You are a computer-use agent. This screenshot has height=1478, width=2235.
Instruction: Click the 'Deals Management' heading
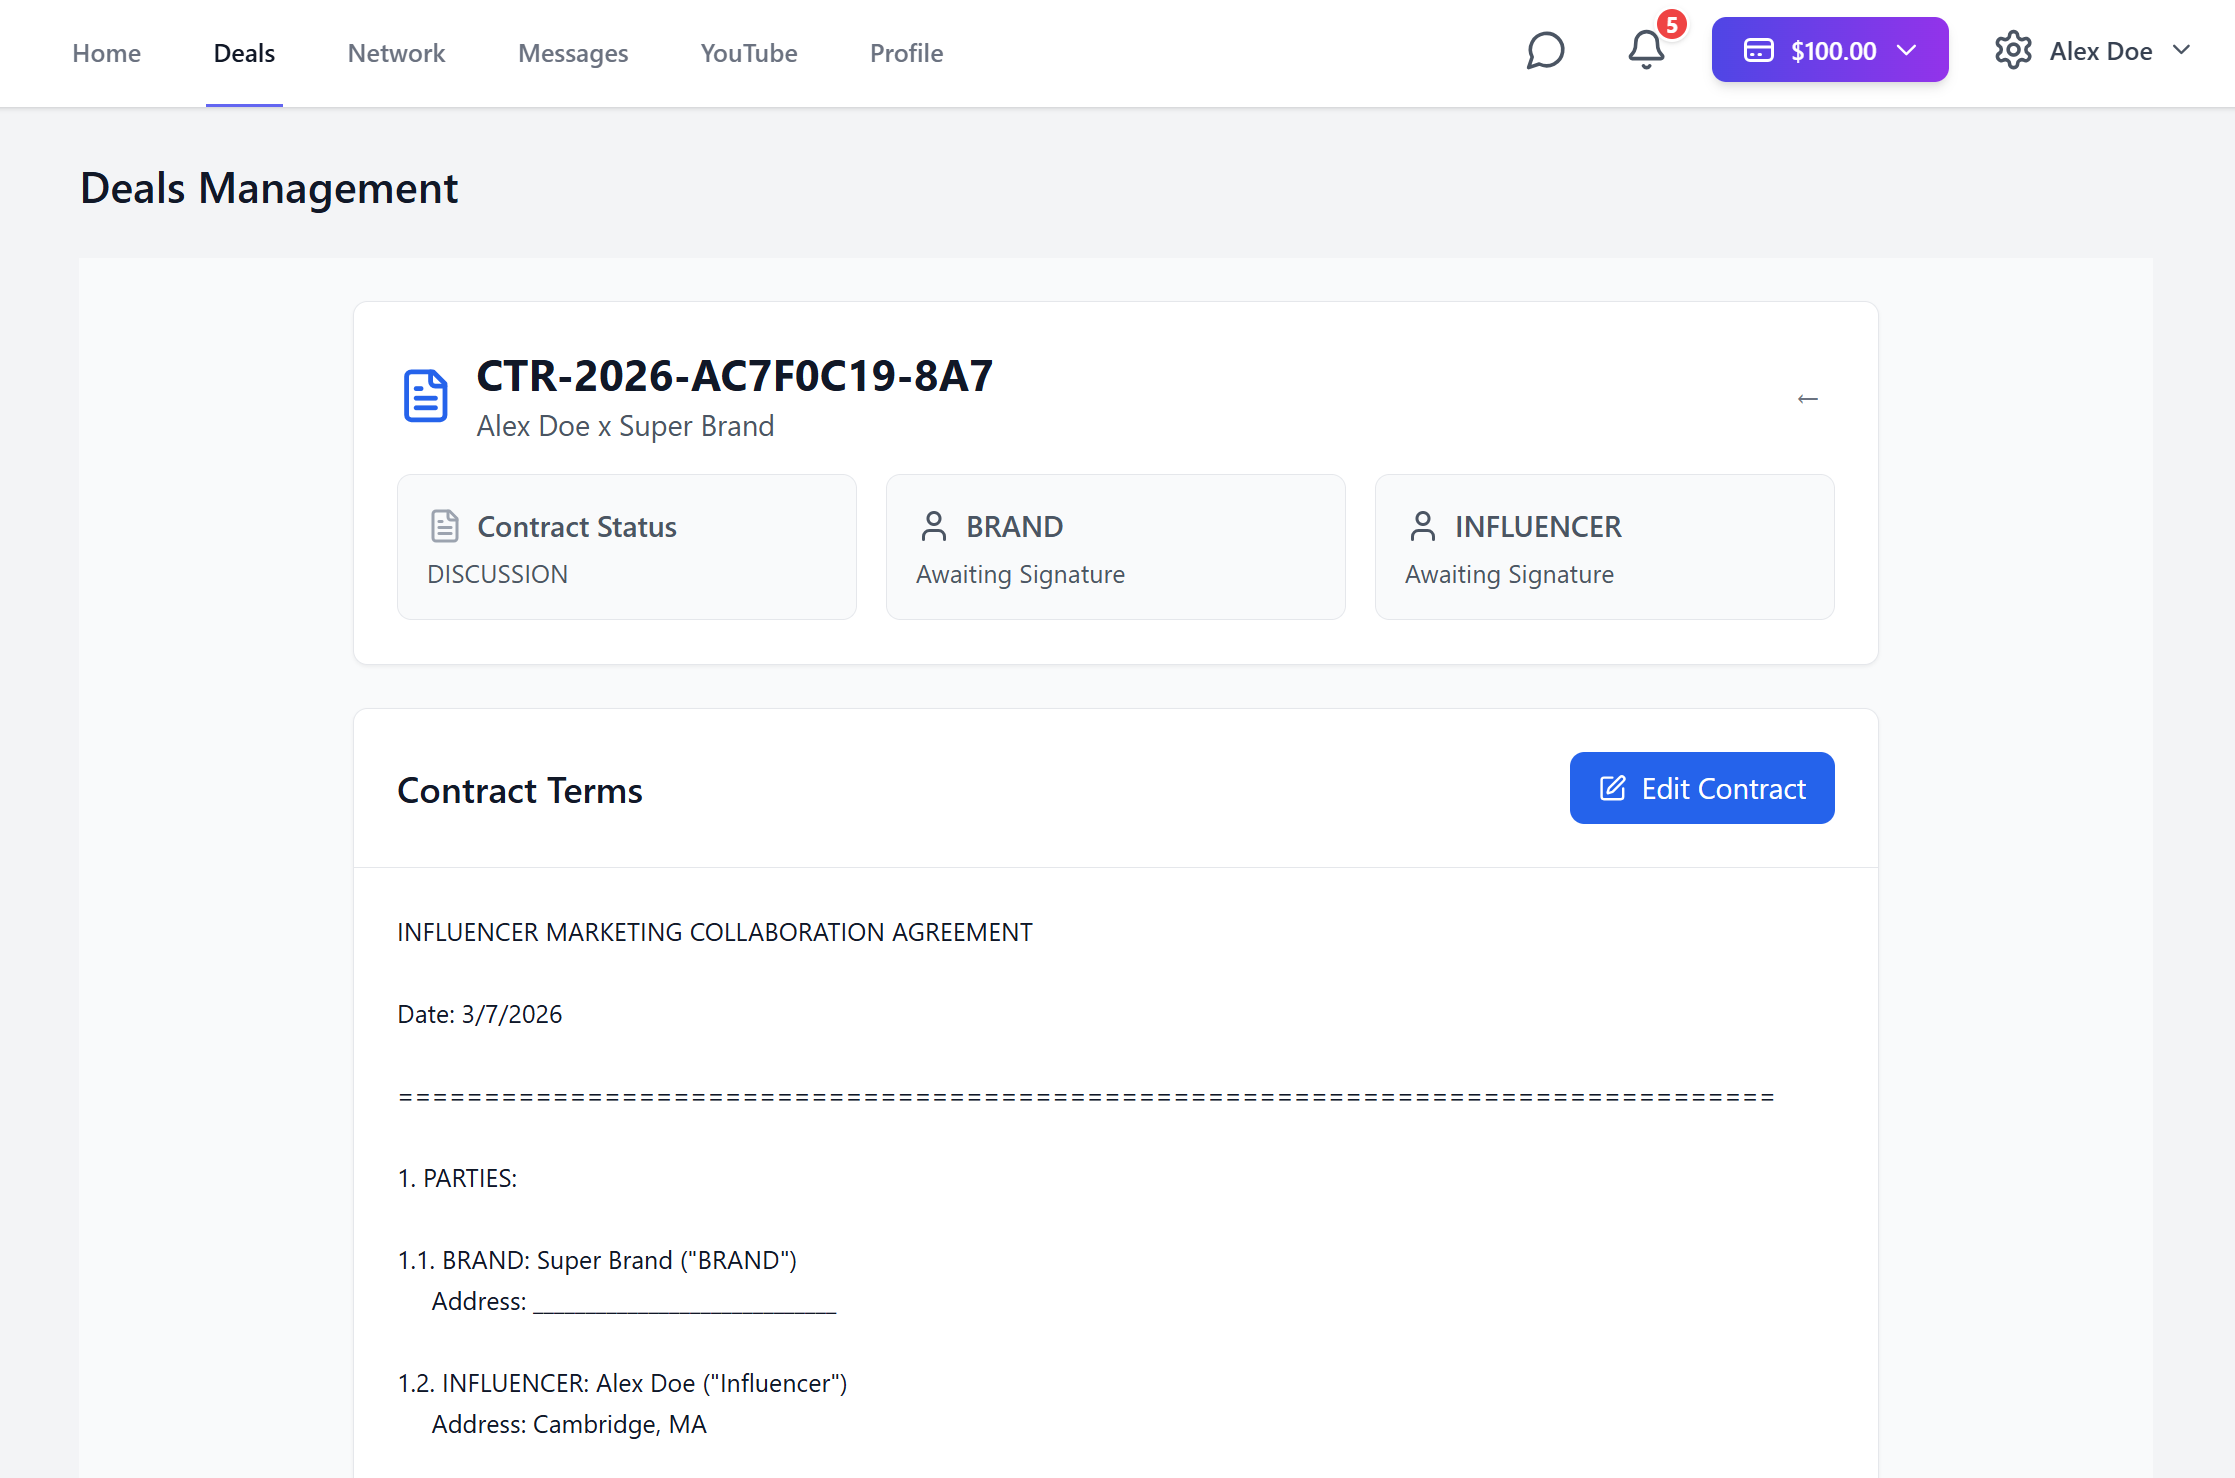point(269,189)
